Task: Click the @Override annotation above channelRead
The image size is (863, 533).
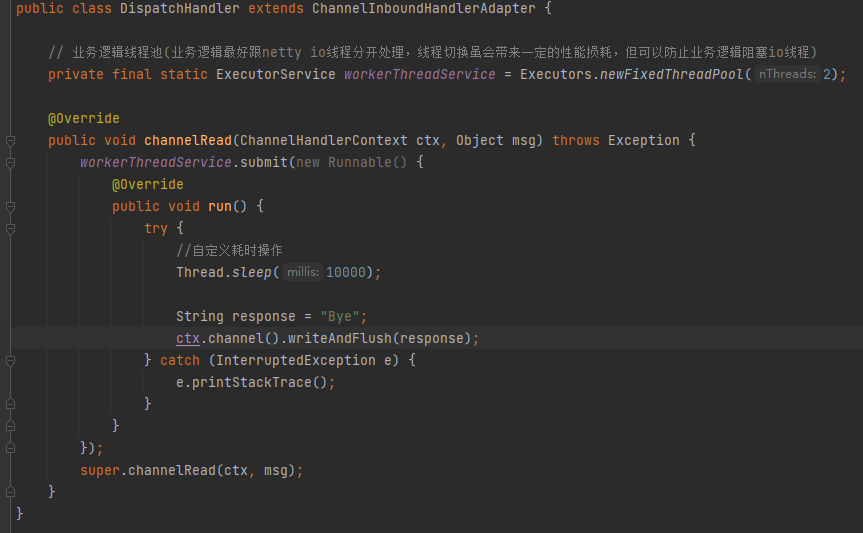Action: pos(84,118)
